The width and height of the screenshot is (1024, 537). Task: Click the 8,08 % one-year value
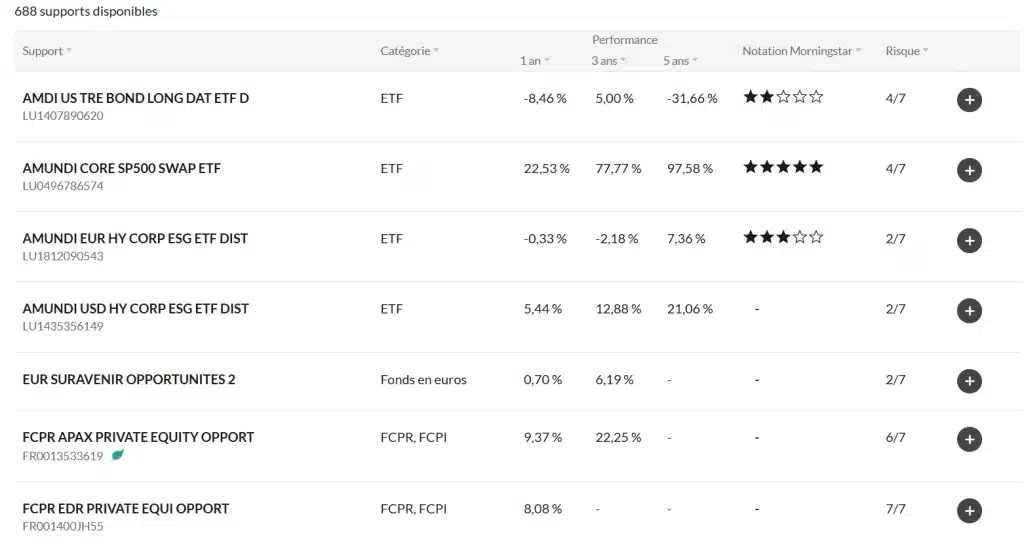pos(543,509)
